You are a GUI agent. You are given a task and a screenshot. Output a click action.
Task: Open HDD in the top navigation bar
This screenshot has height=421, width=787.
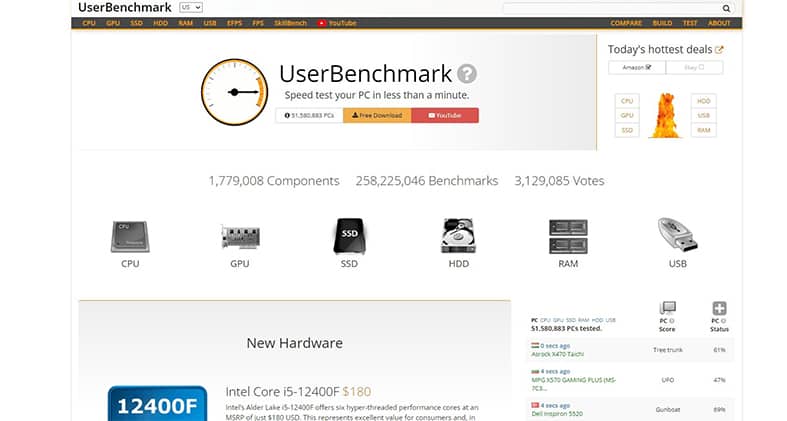[x=161, y=23]
